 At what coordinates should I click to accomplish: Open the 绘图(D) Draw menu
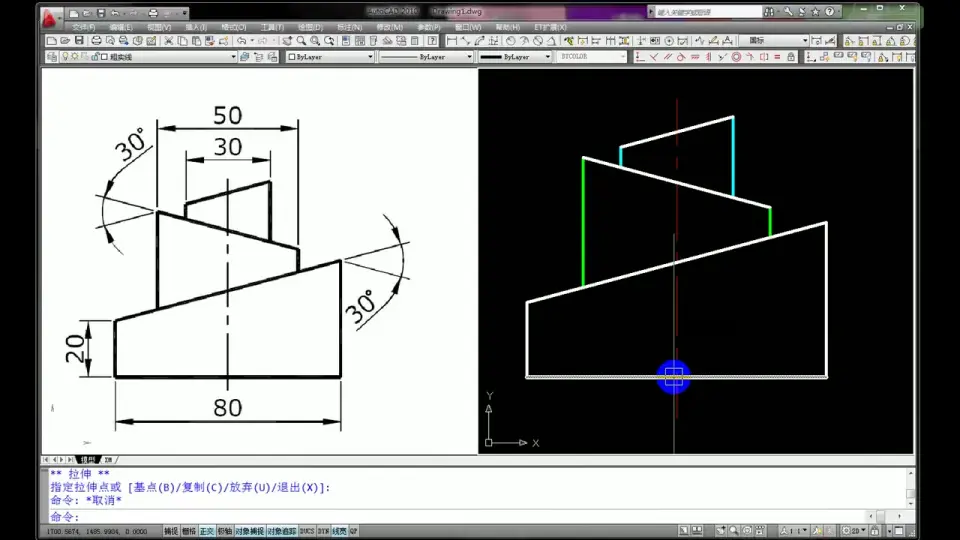(x=310, y=28)
